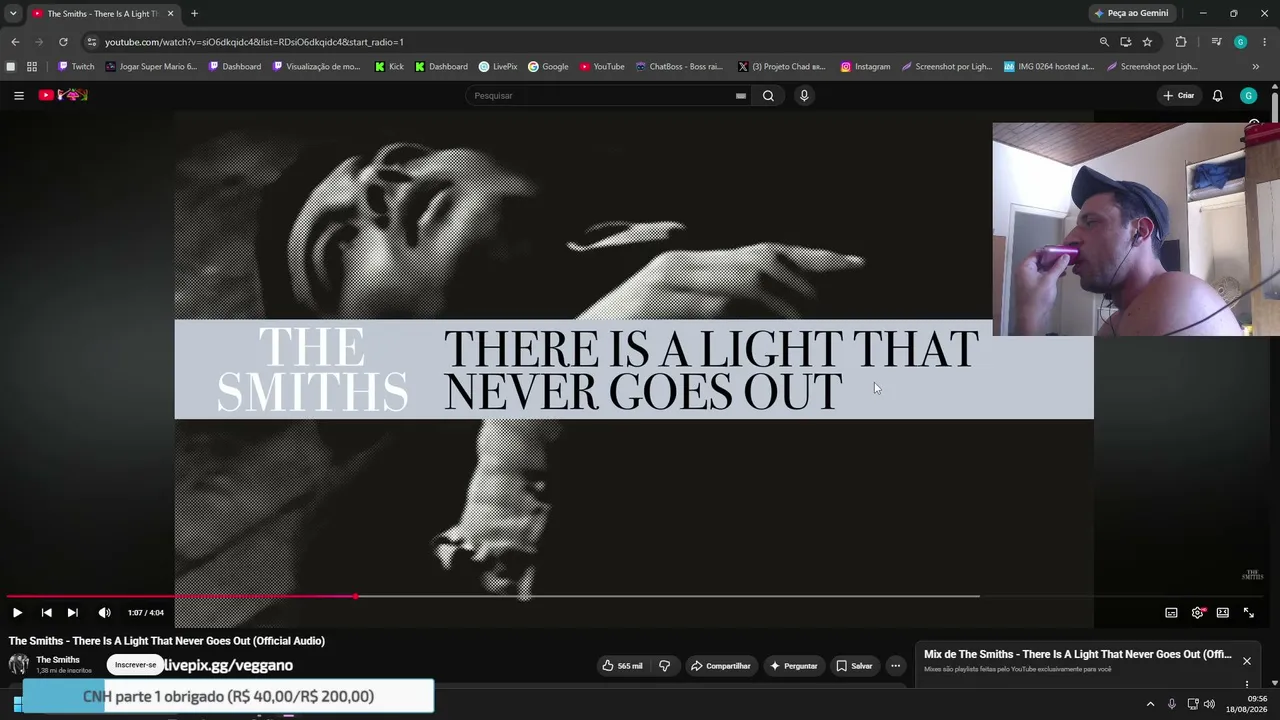
Task: Open the Jogar Super Mario bookmark
Action: [x=151, y=67]
